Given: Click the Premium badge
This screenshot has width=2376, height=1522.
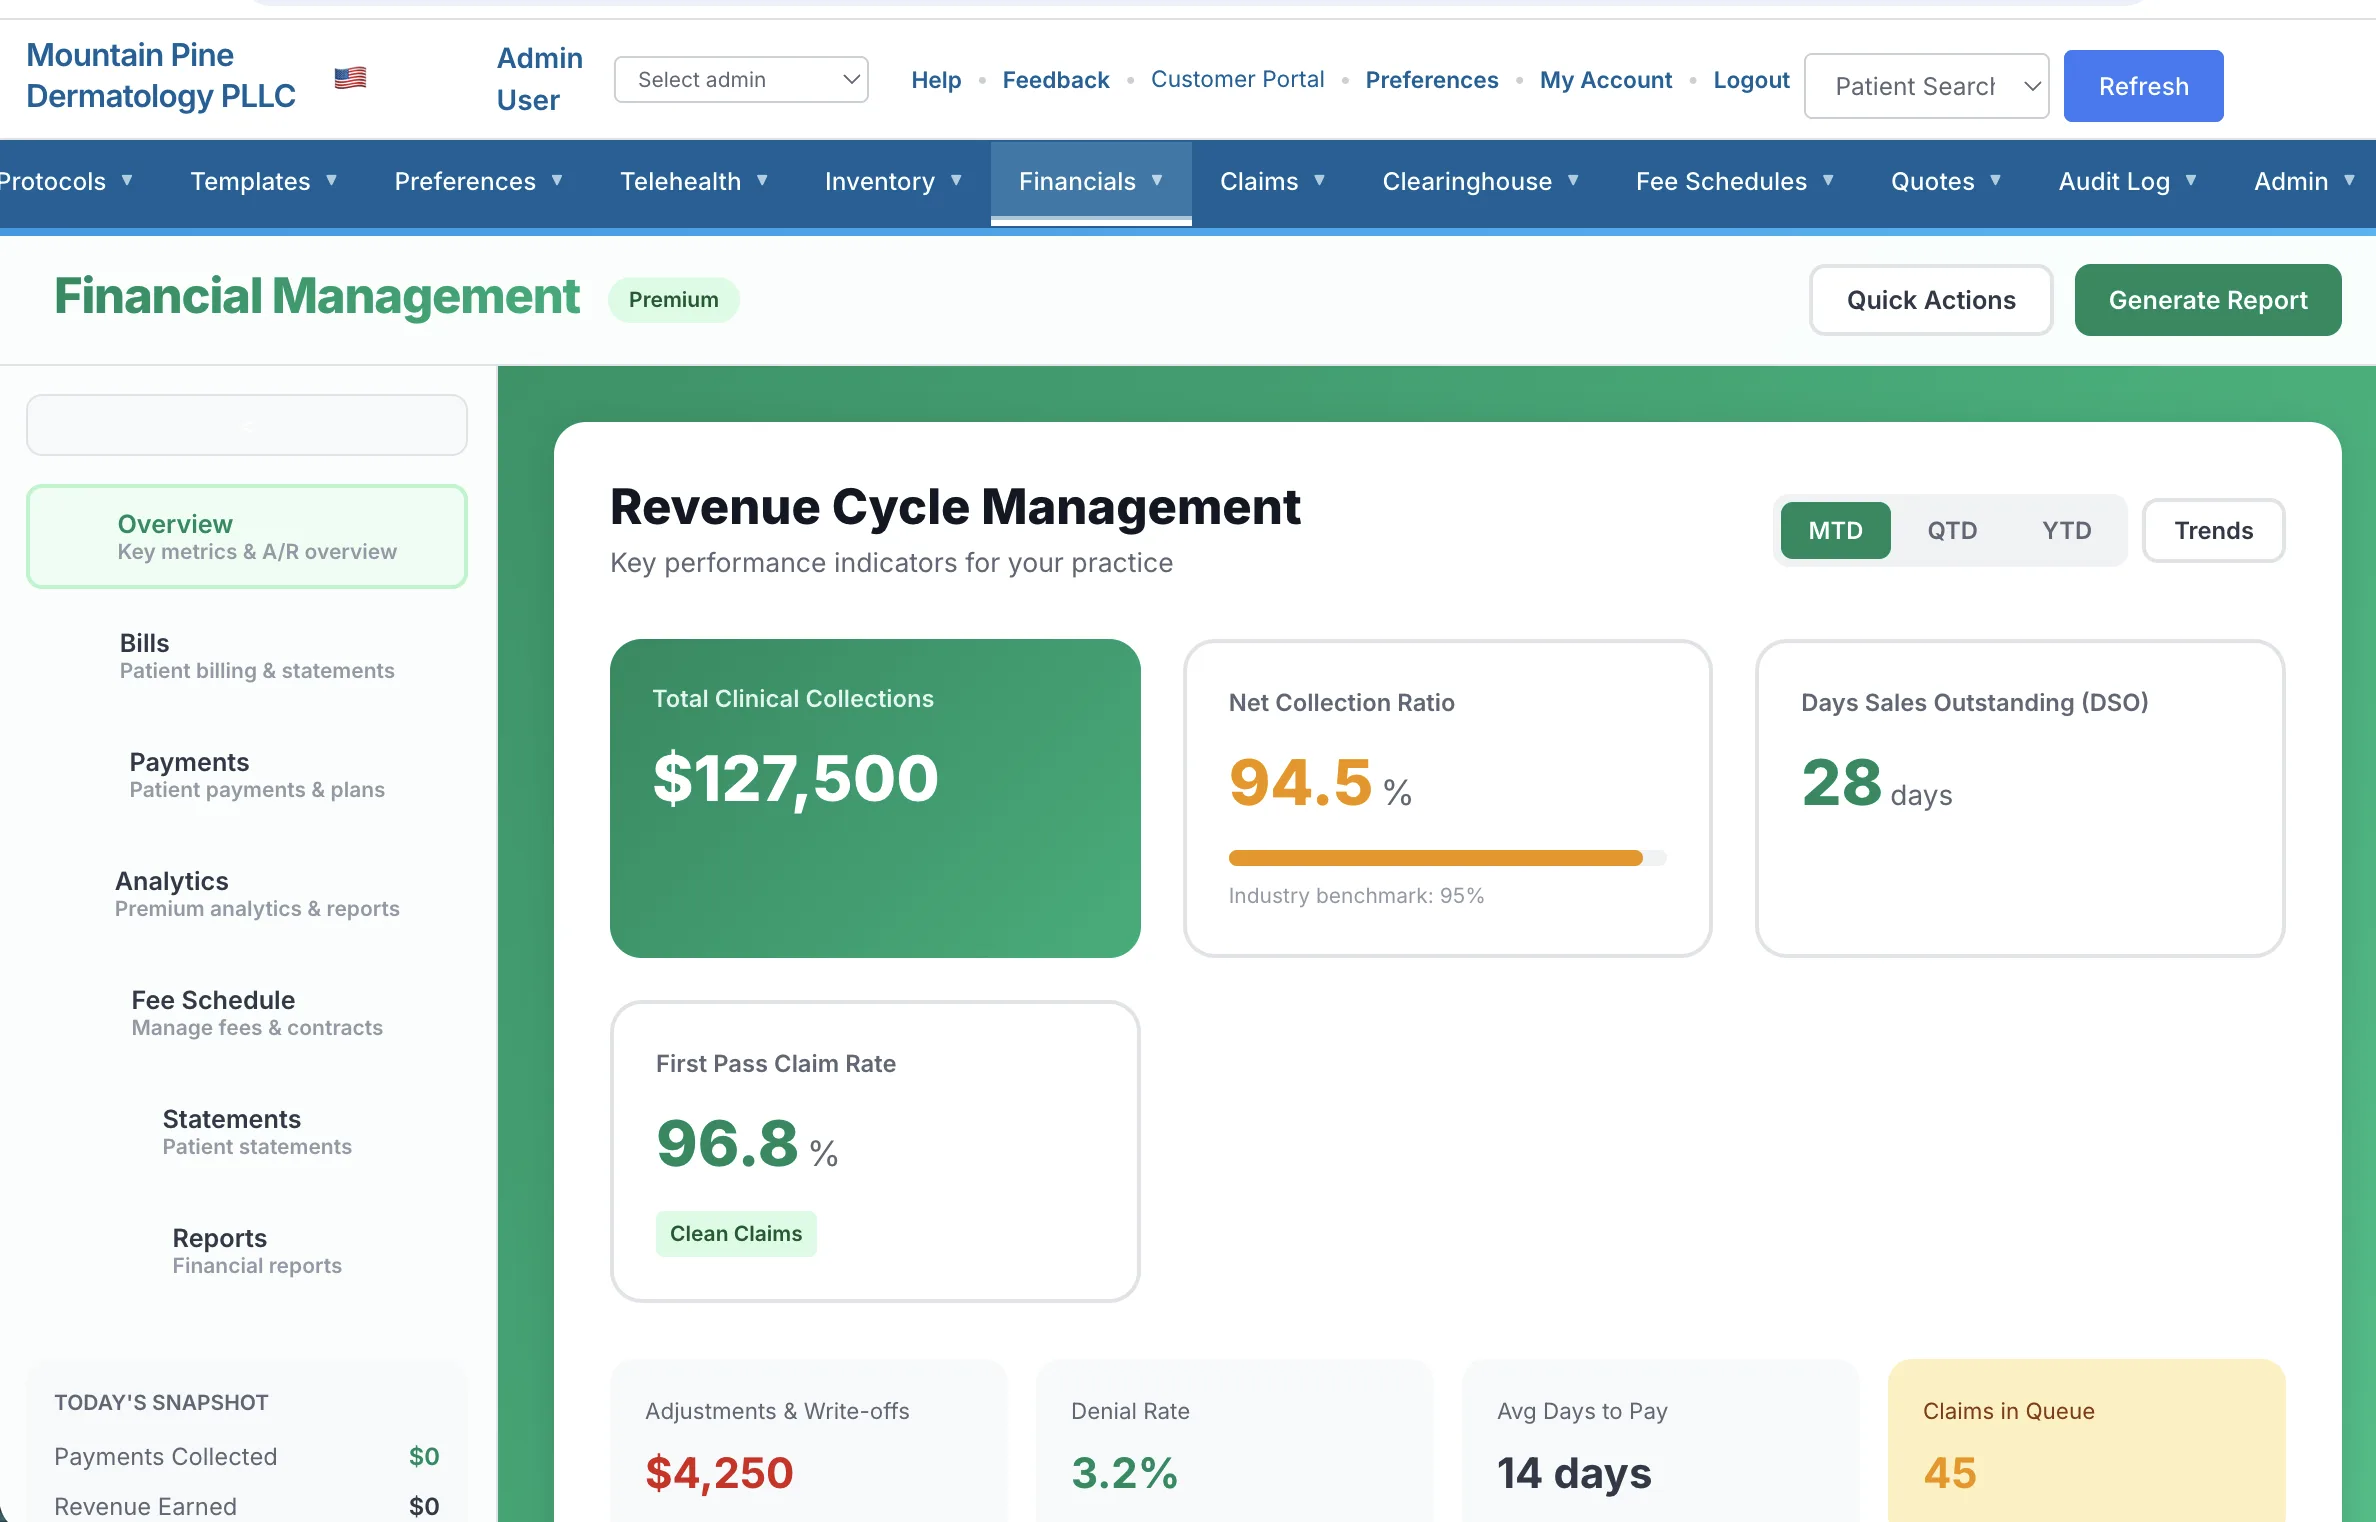Looking at the screenshot, I should coord(674,300).
